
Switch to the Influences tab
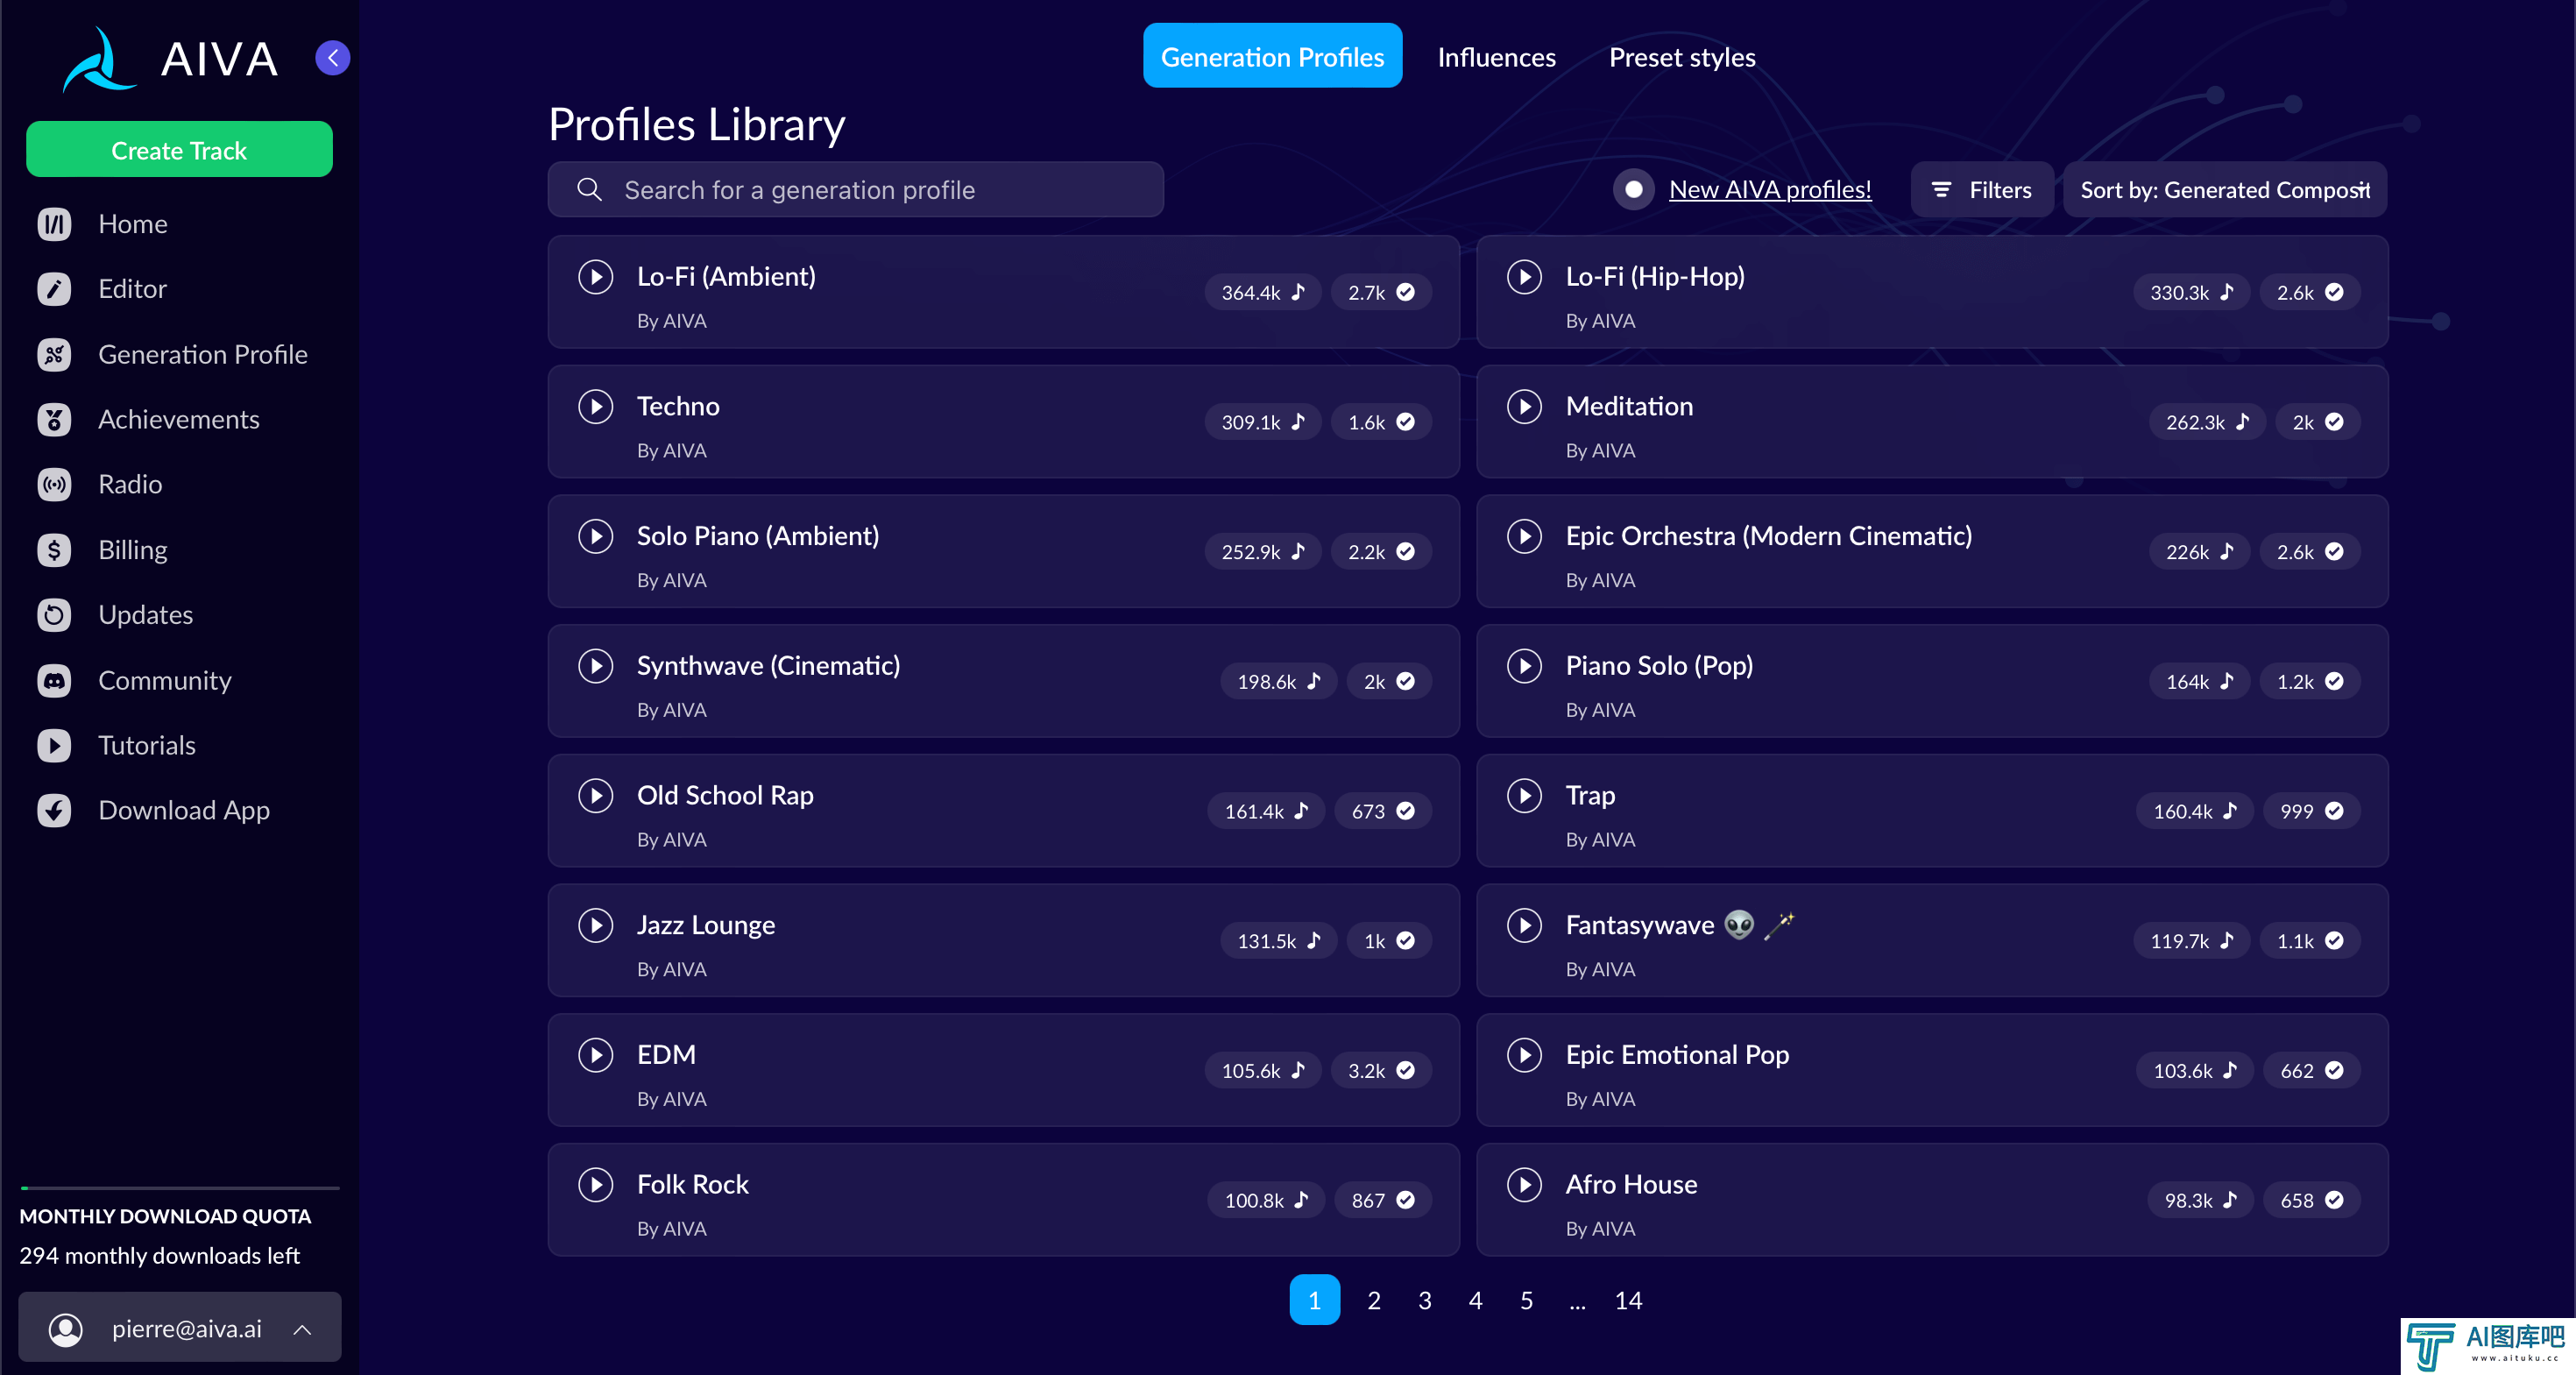click(x=1496, y=57)
